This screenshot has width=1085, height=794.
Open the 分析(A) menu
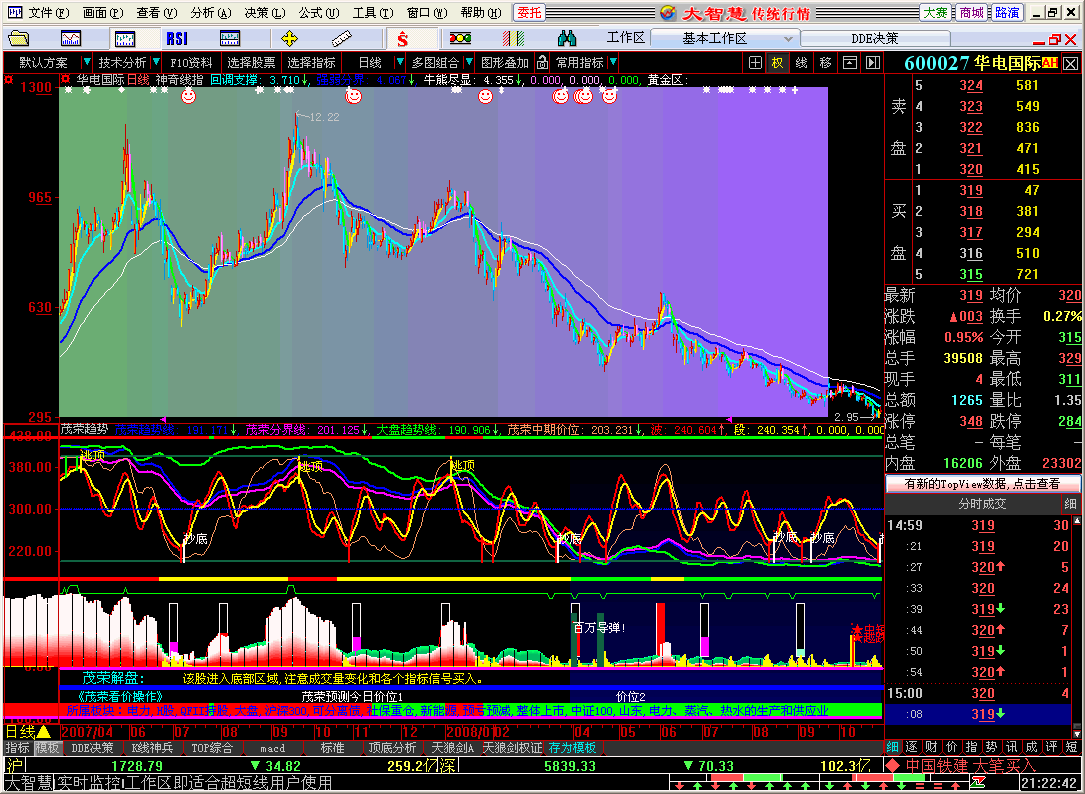(210, 13)
